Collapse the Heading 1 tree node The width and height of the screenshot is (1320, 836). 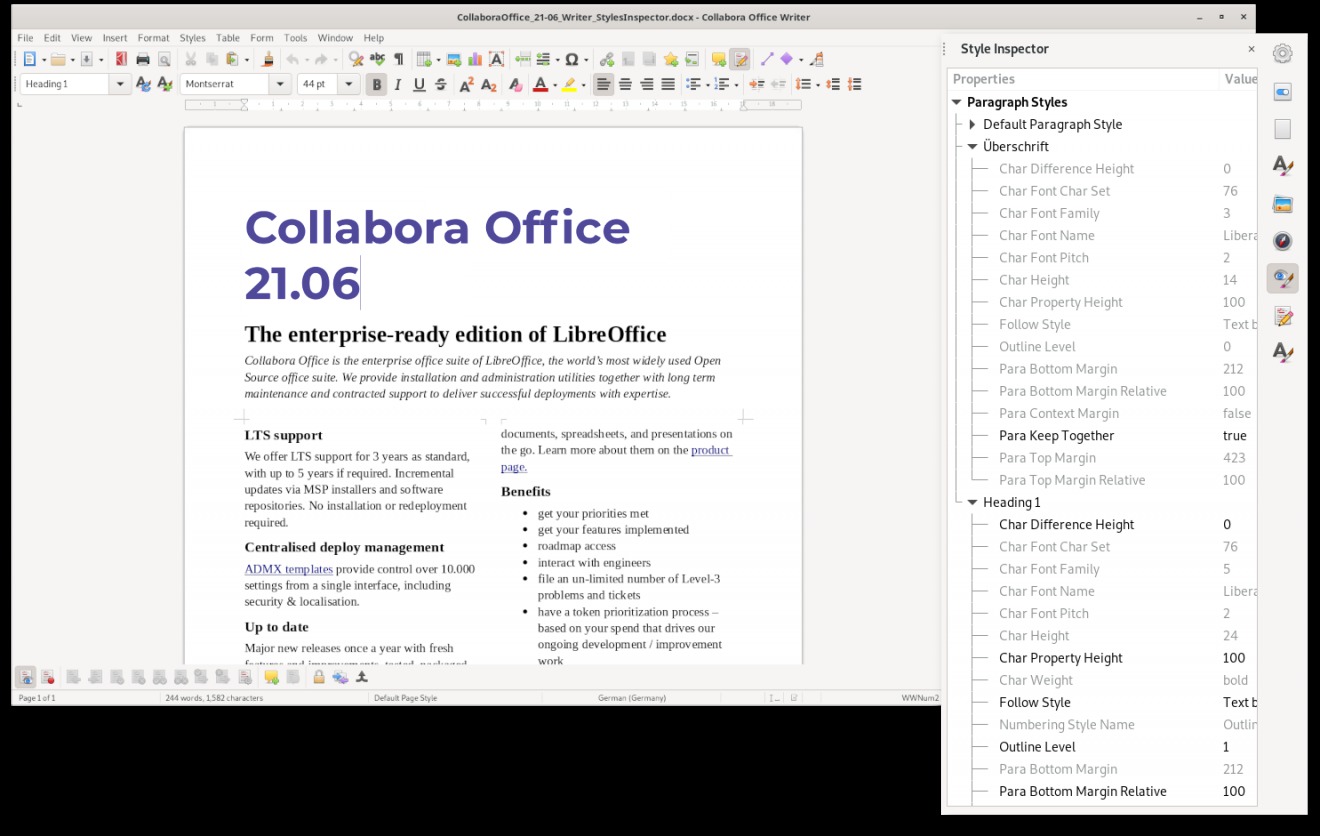click(972, 502)
